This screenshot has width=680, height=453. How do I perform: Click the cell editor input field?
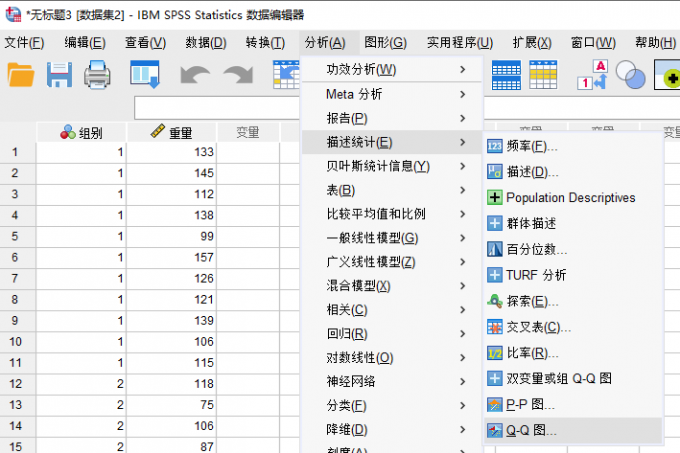click(x=217, y=108)
